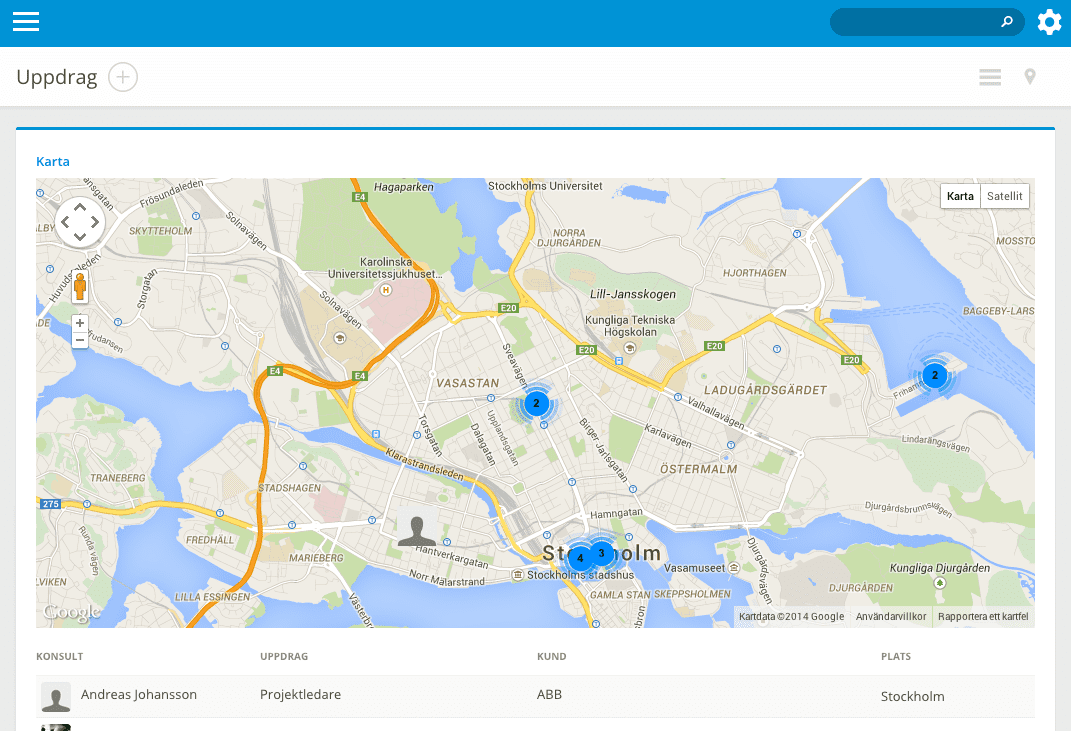This screenshot has width=1071, height=731.
Task: Click the person avatar marker on map
Action: click(x=417, y=526)
